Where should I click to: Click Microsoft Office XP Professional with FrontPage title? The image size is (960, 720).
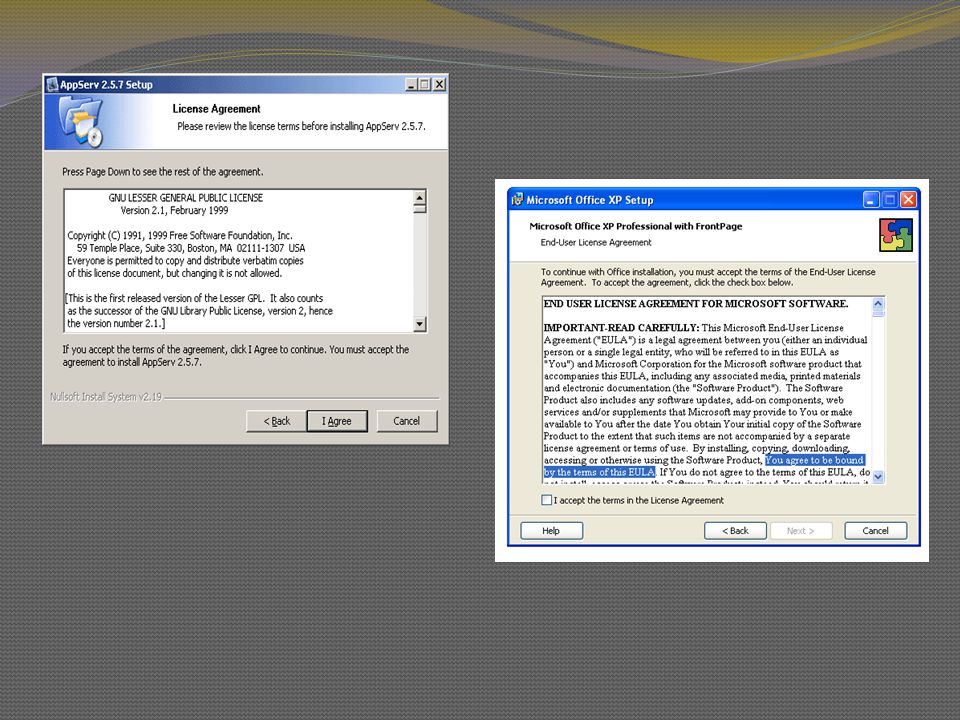[x=636, y=226]
